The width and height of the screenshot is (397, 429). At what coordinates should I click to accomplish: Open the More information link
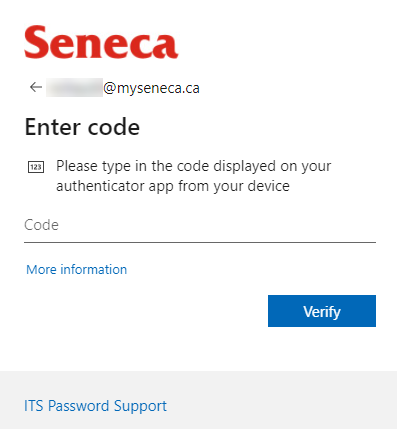77,269
